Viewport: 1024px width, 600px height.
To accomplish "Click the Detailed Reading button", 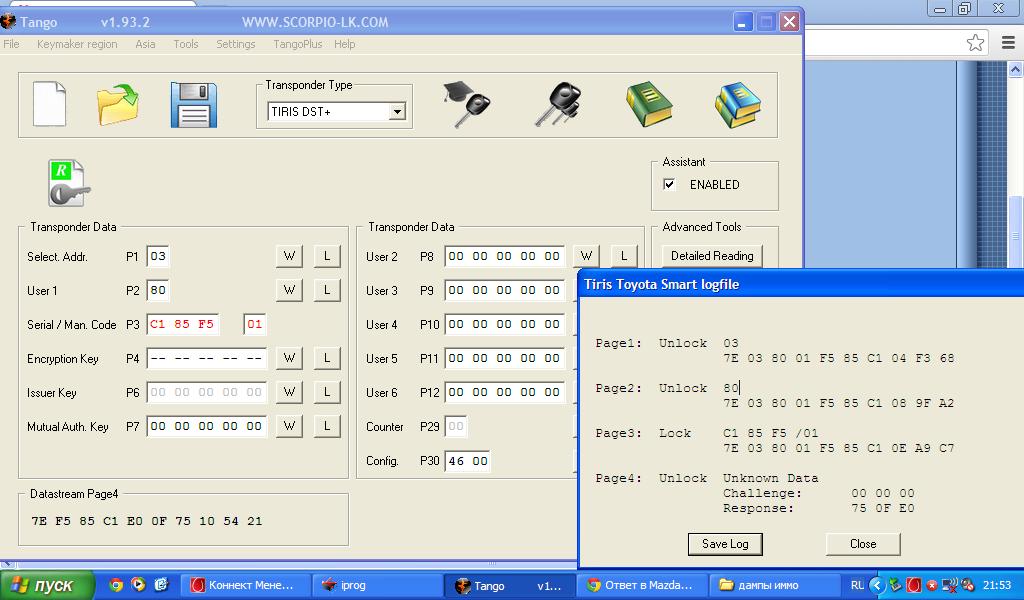I will click(x=712, y=256).
